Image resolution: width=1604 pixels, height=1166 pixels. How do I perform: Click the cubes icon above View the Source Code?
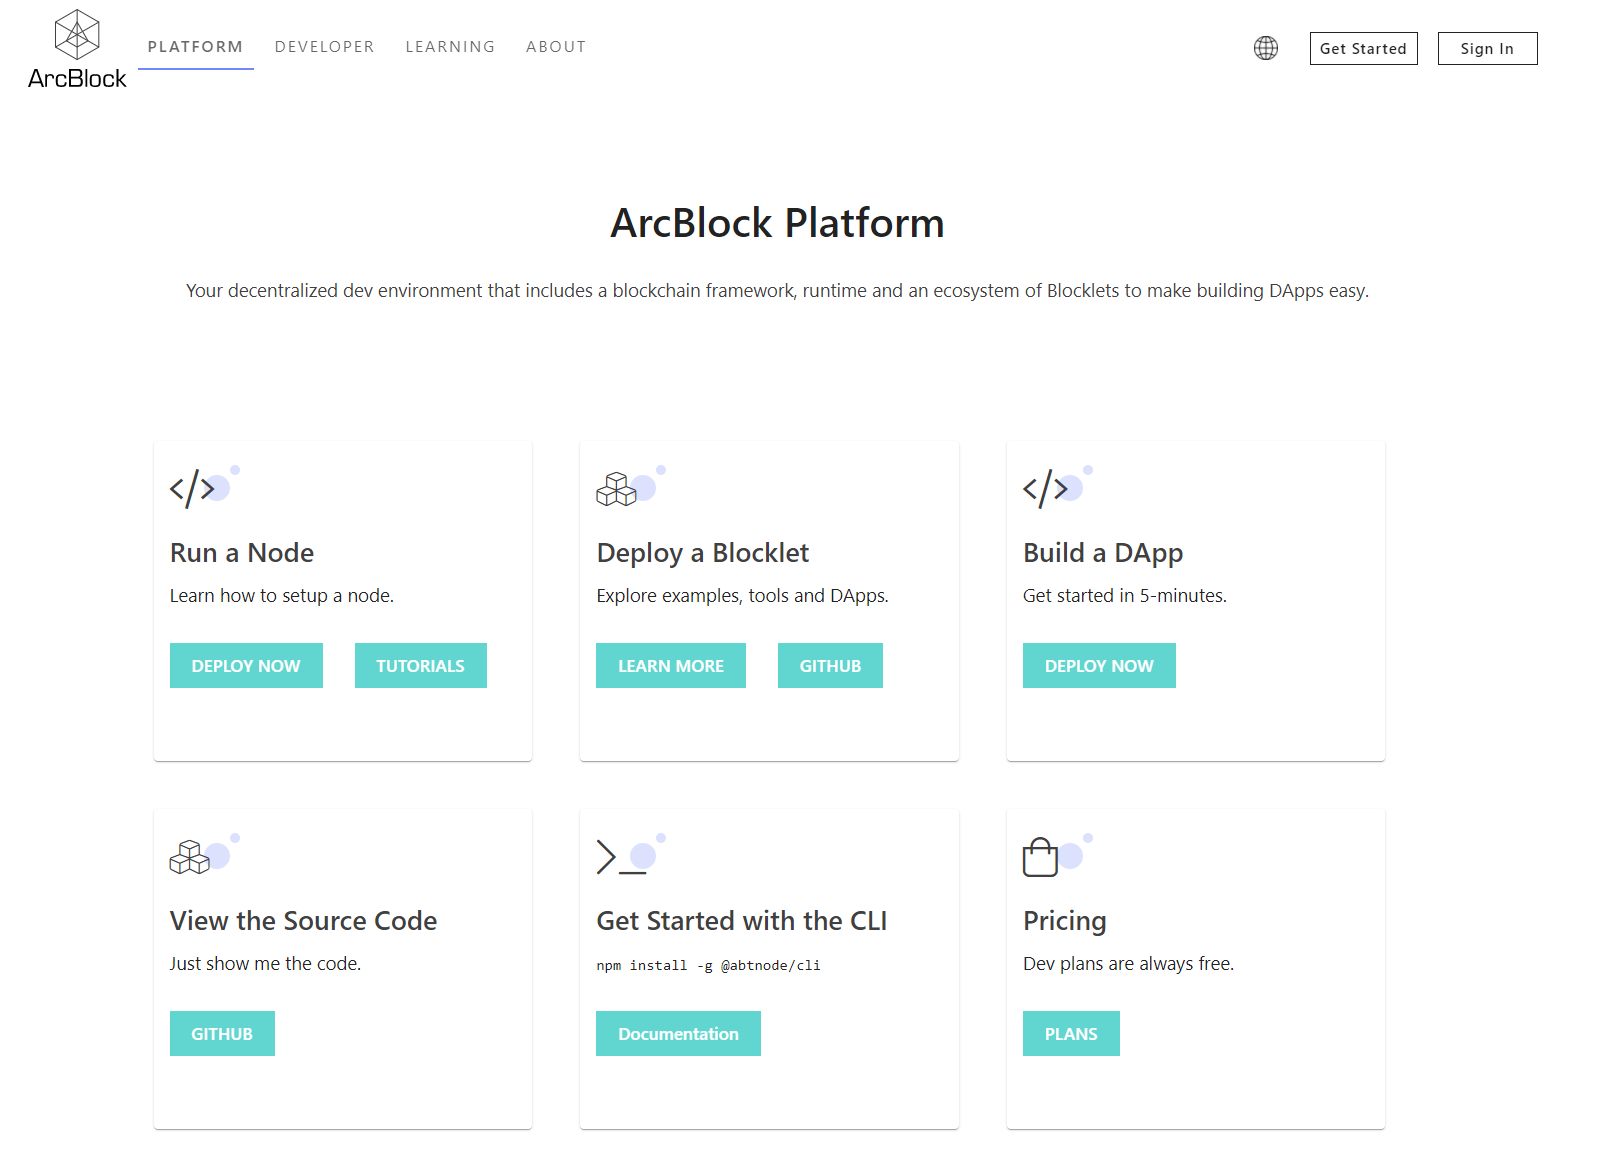pos(190,857)
